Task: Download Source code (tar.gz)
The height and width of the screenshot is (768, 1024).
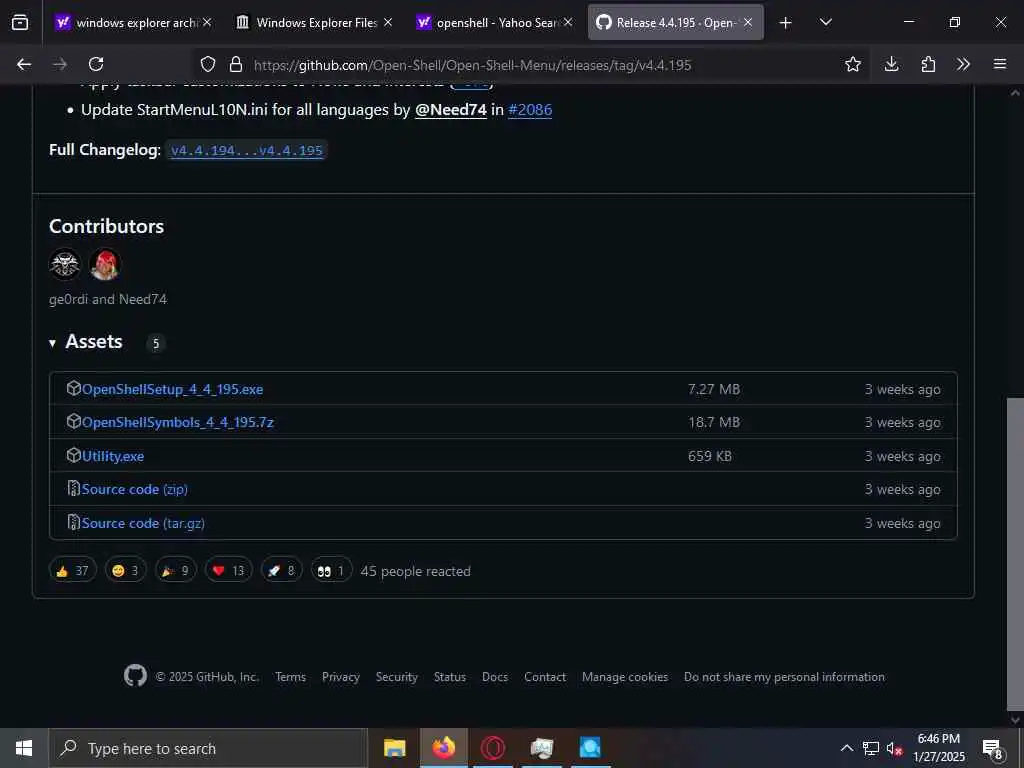Action: pos(143,524)
